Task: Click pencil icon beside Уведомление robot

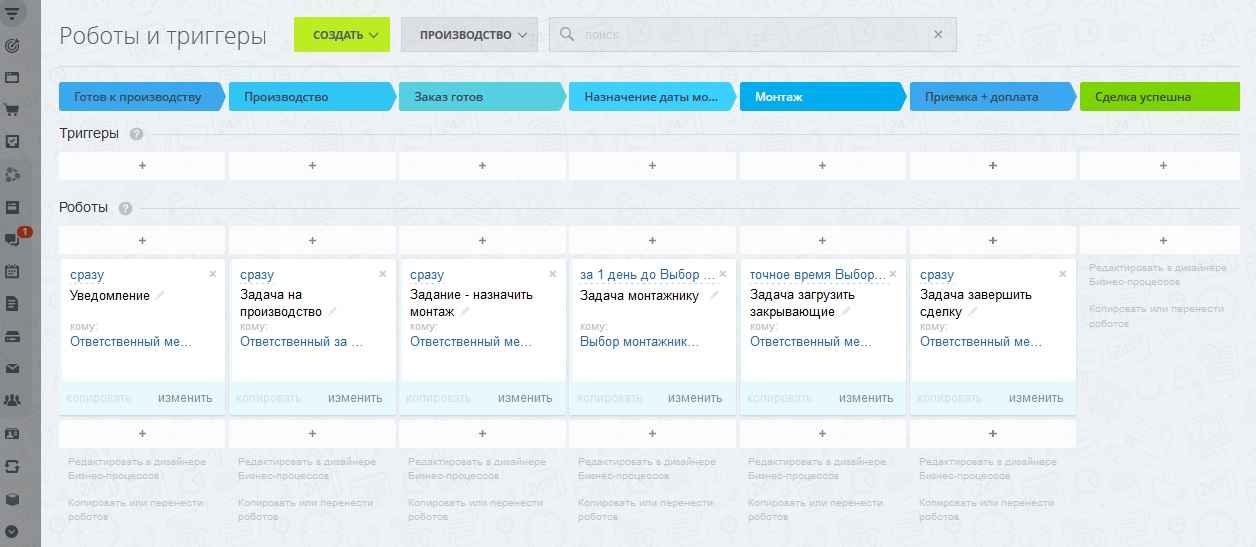Action: [x=160, y=295]
